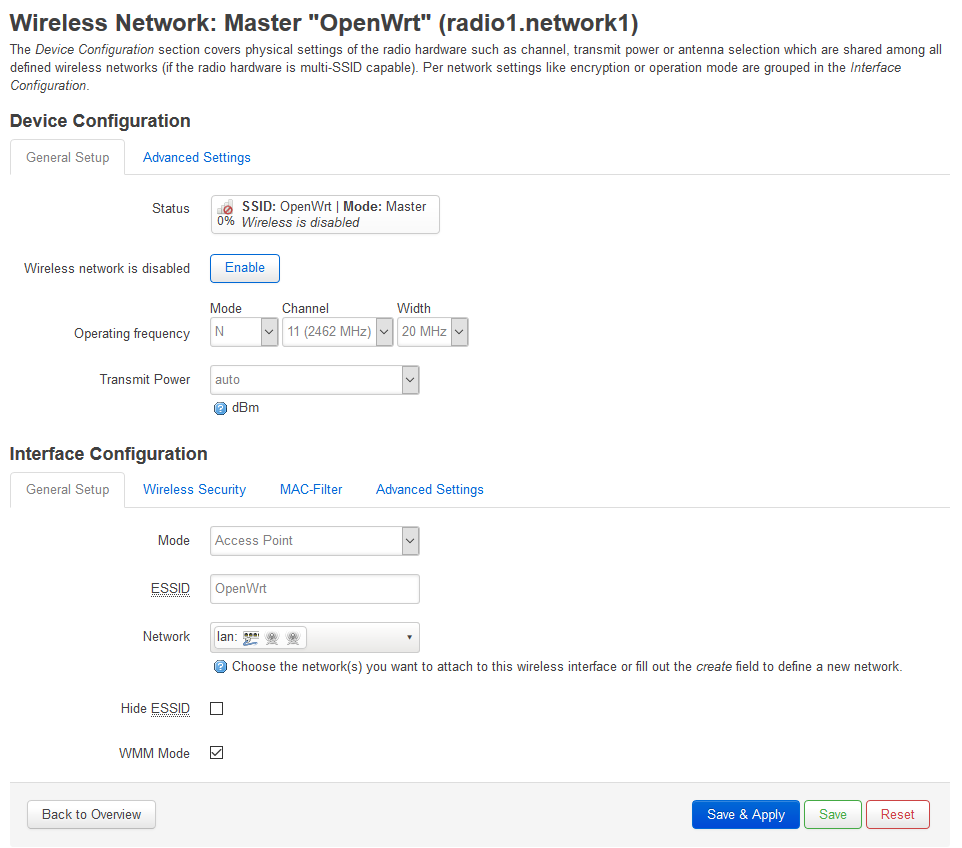Select Interface Configuration General Setup tab
The width and height of the screenshot is (962, 848).
[67, 490]
